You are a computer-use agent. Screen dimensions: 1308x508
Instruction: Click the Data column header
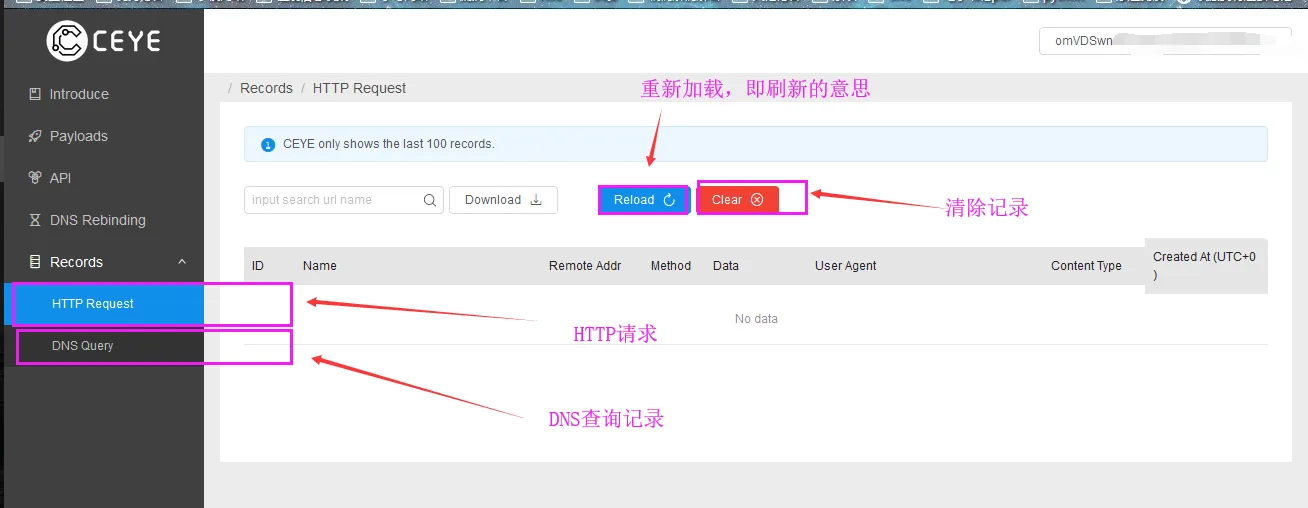coord(726,266)
